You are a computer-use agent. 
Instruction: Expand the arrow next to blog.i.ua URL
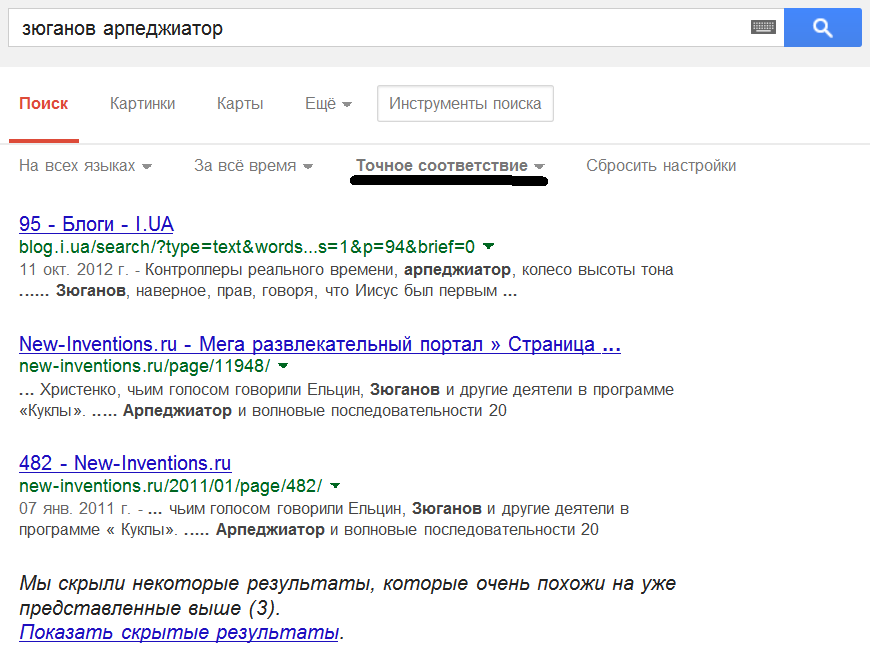pos(488,246)
